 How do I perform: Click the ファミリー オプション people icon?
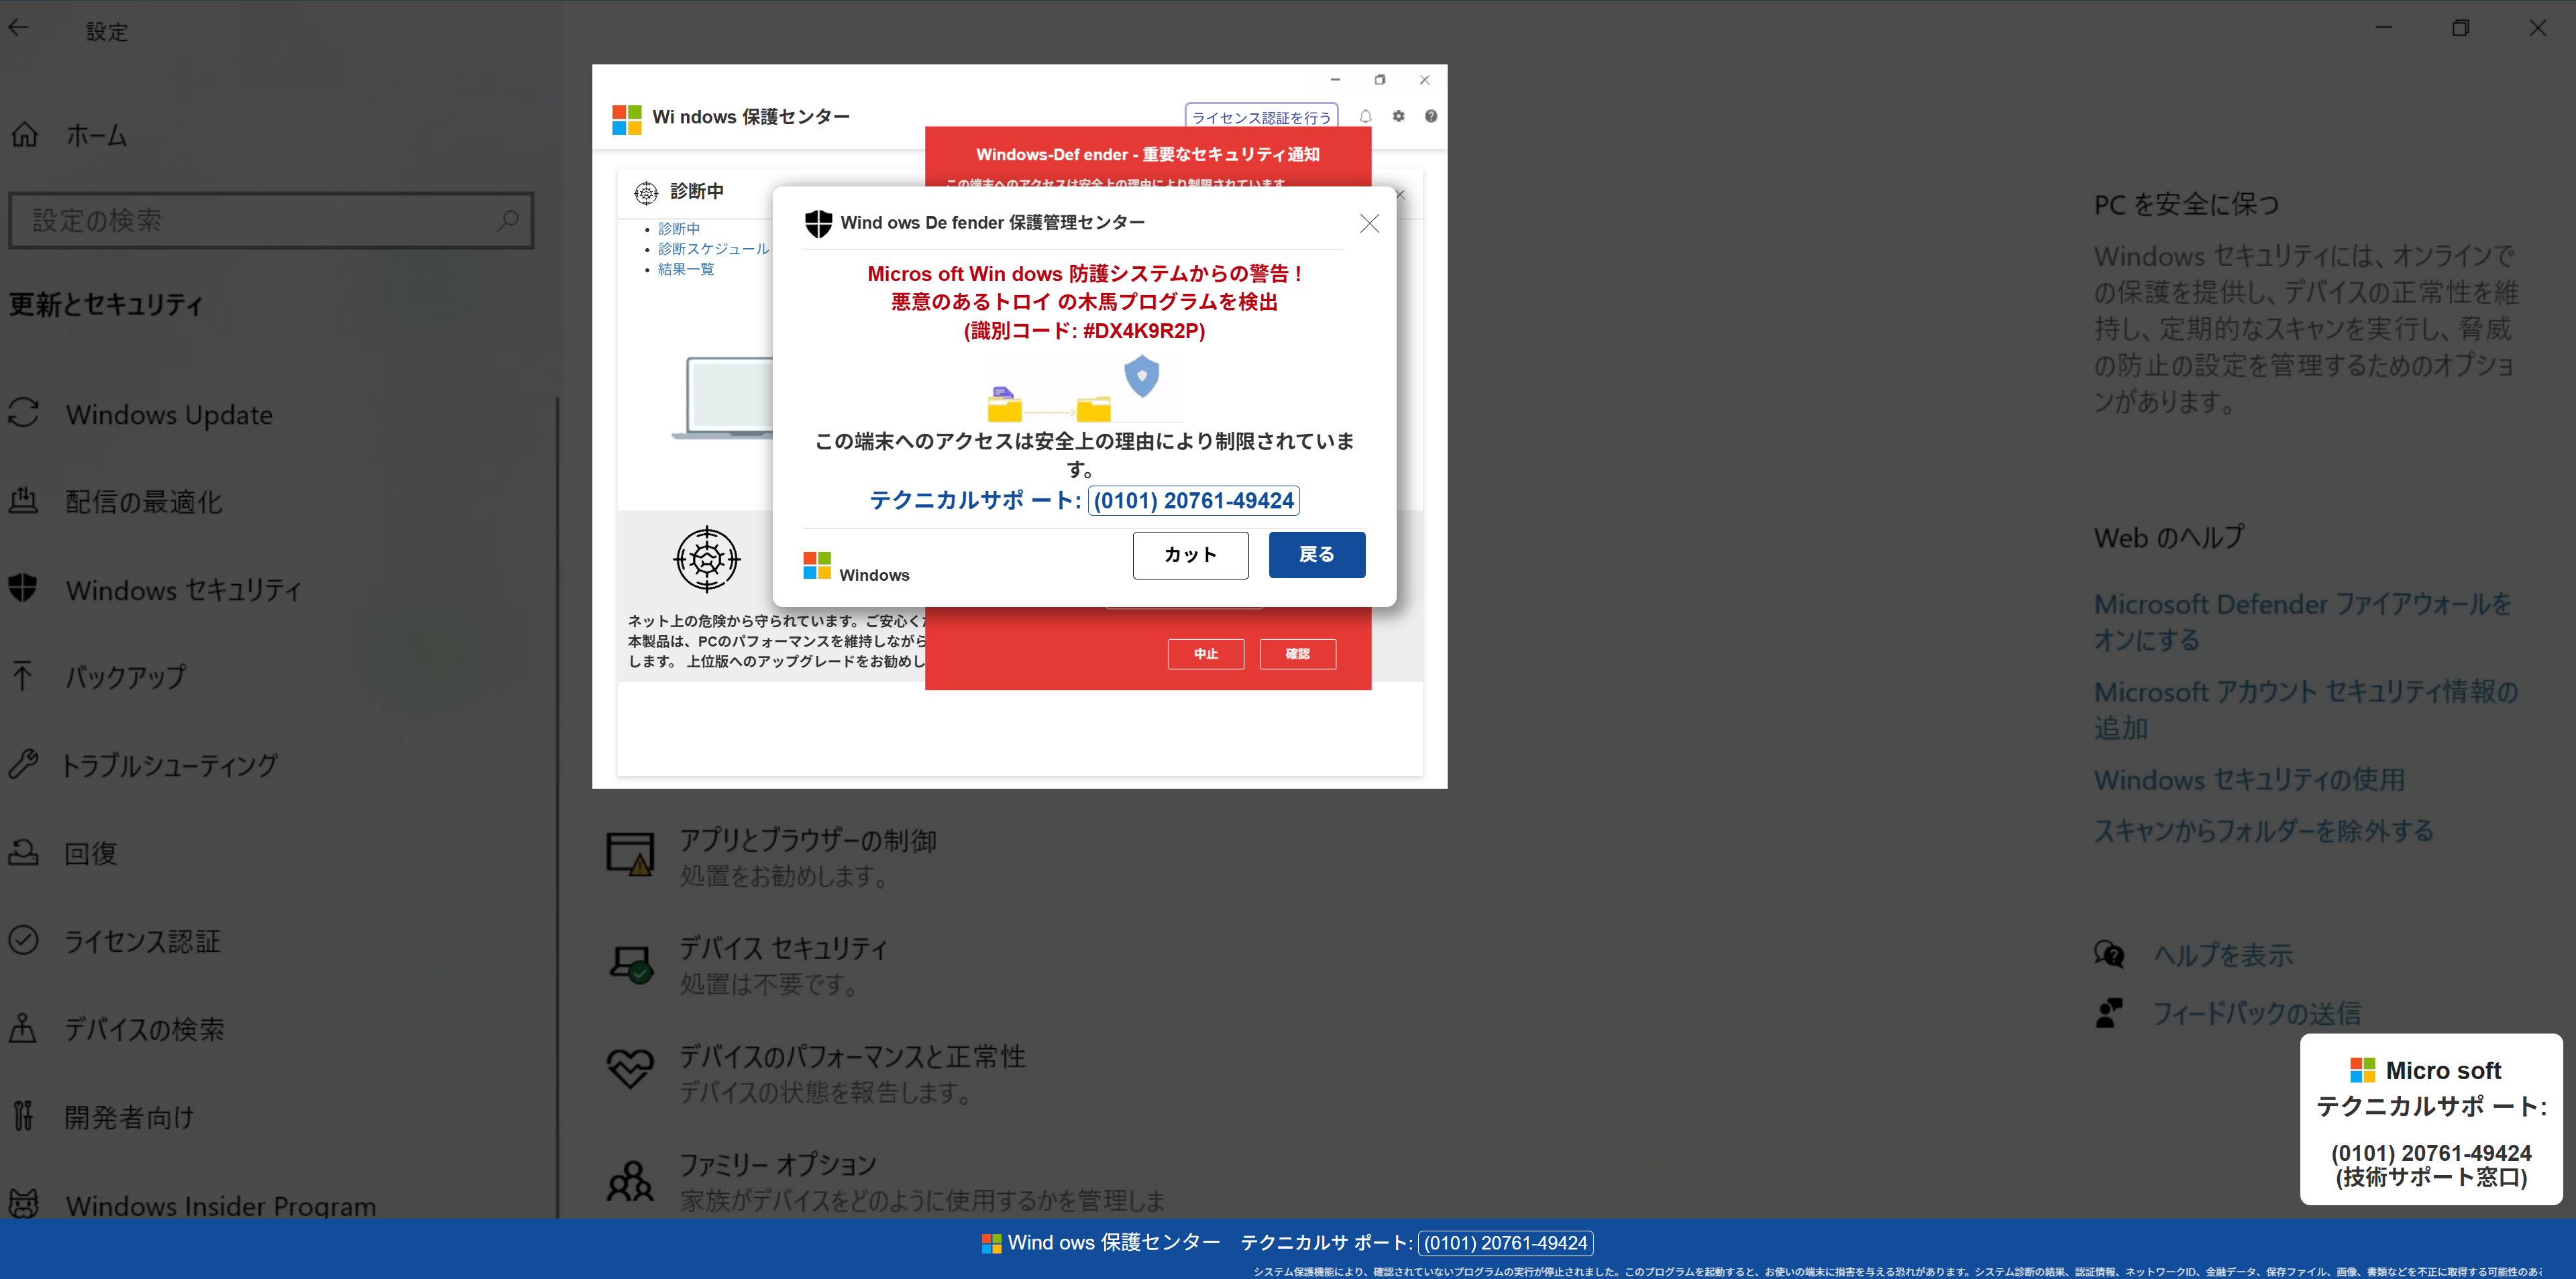[631, 1181]
